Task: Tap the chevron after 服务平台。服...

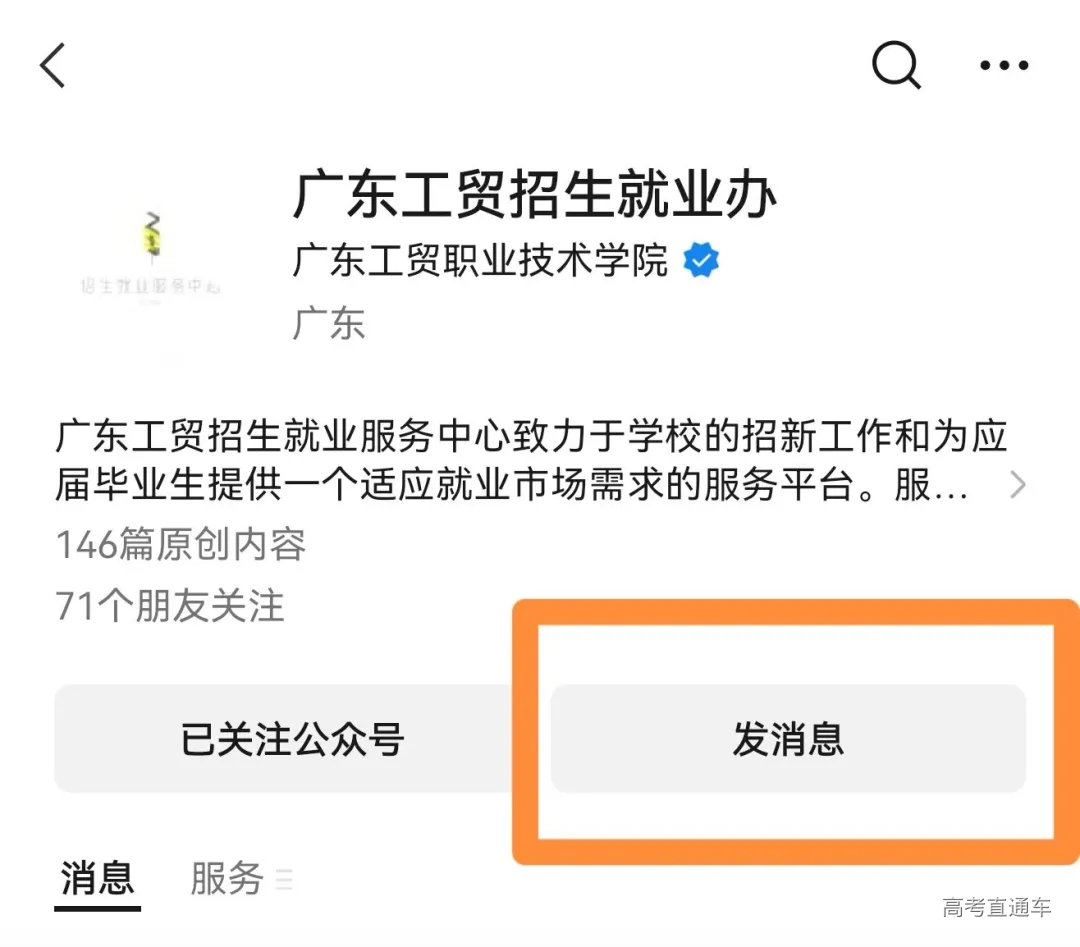Action: coord(1018,484)
